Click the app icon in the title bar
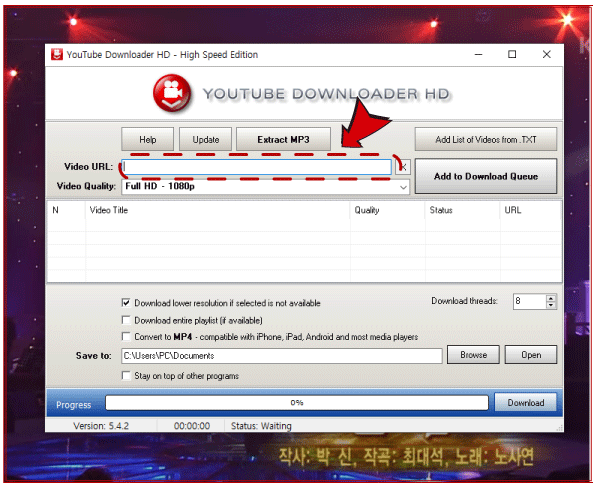593x488 pixels. point(57,54)
